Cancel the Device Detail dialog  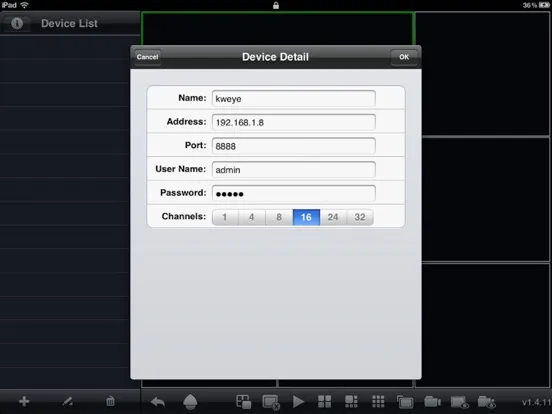click(148, 57)
